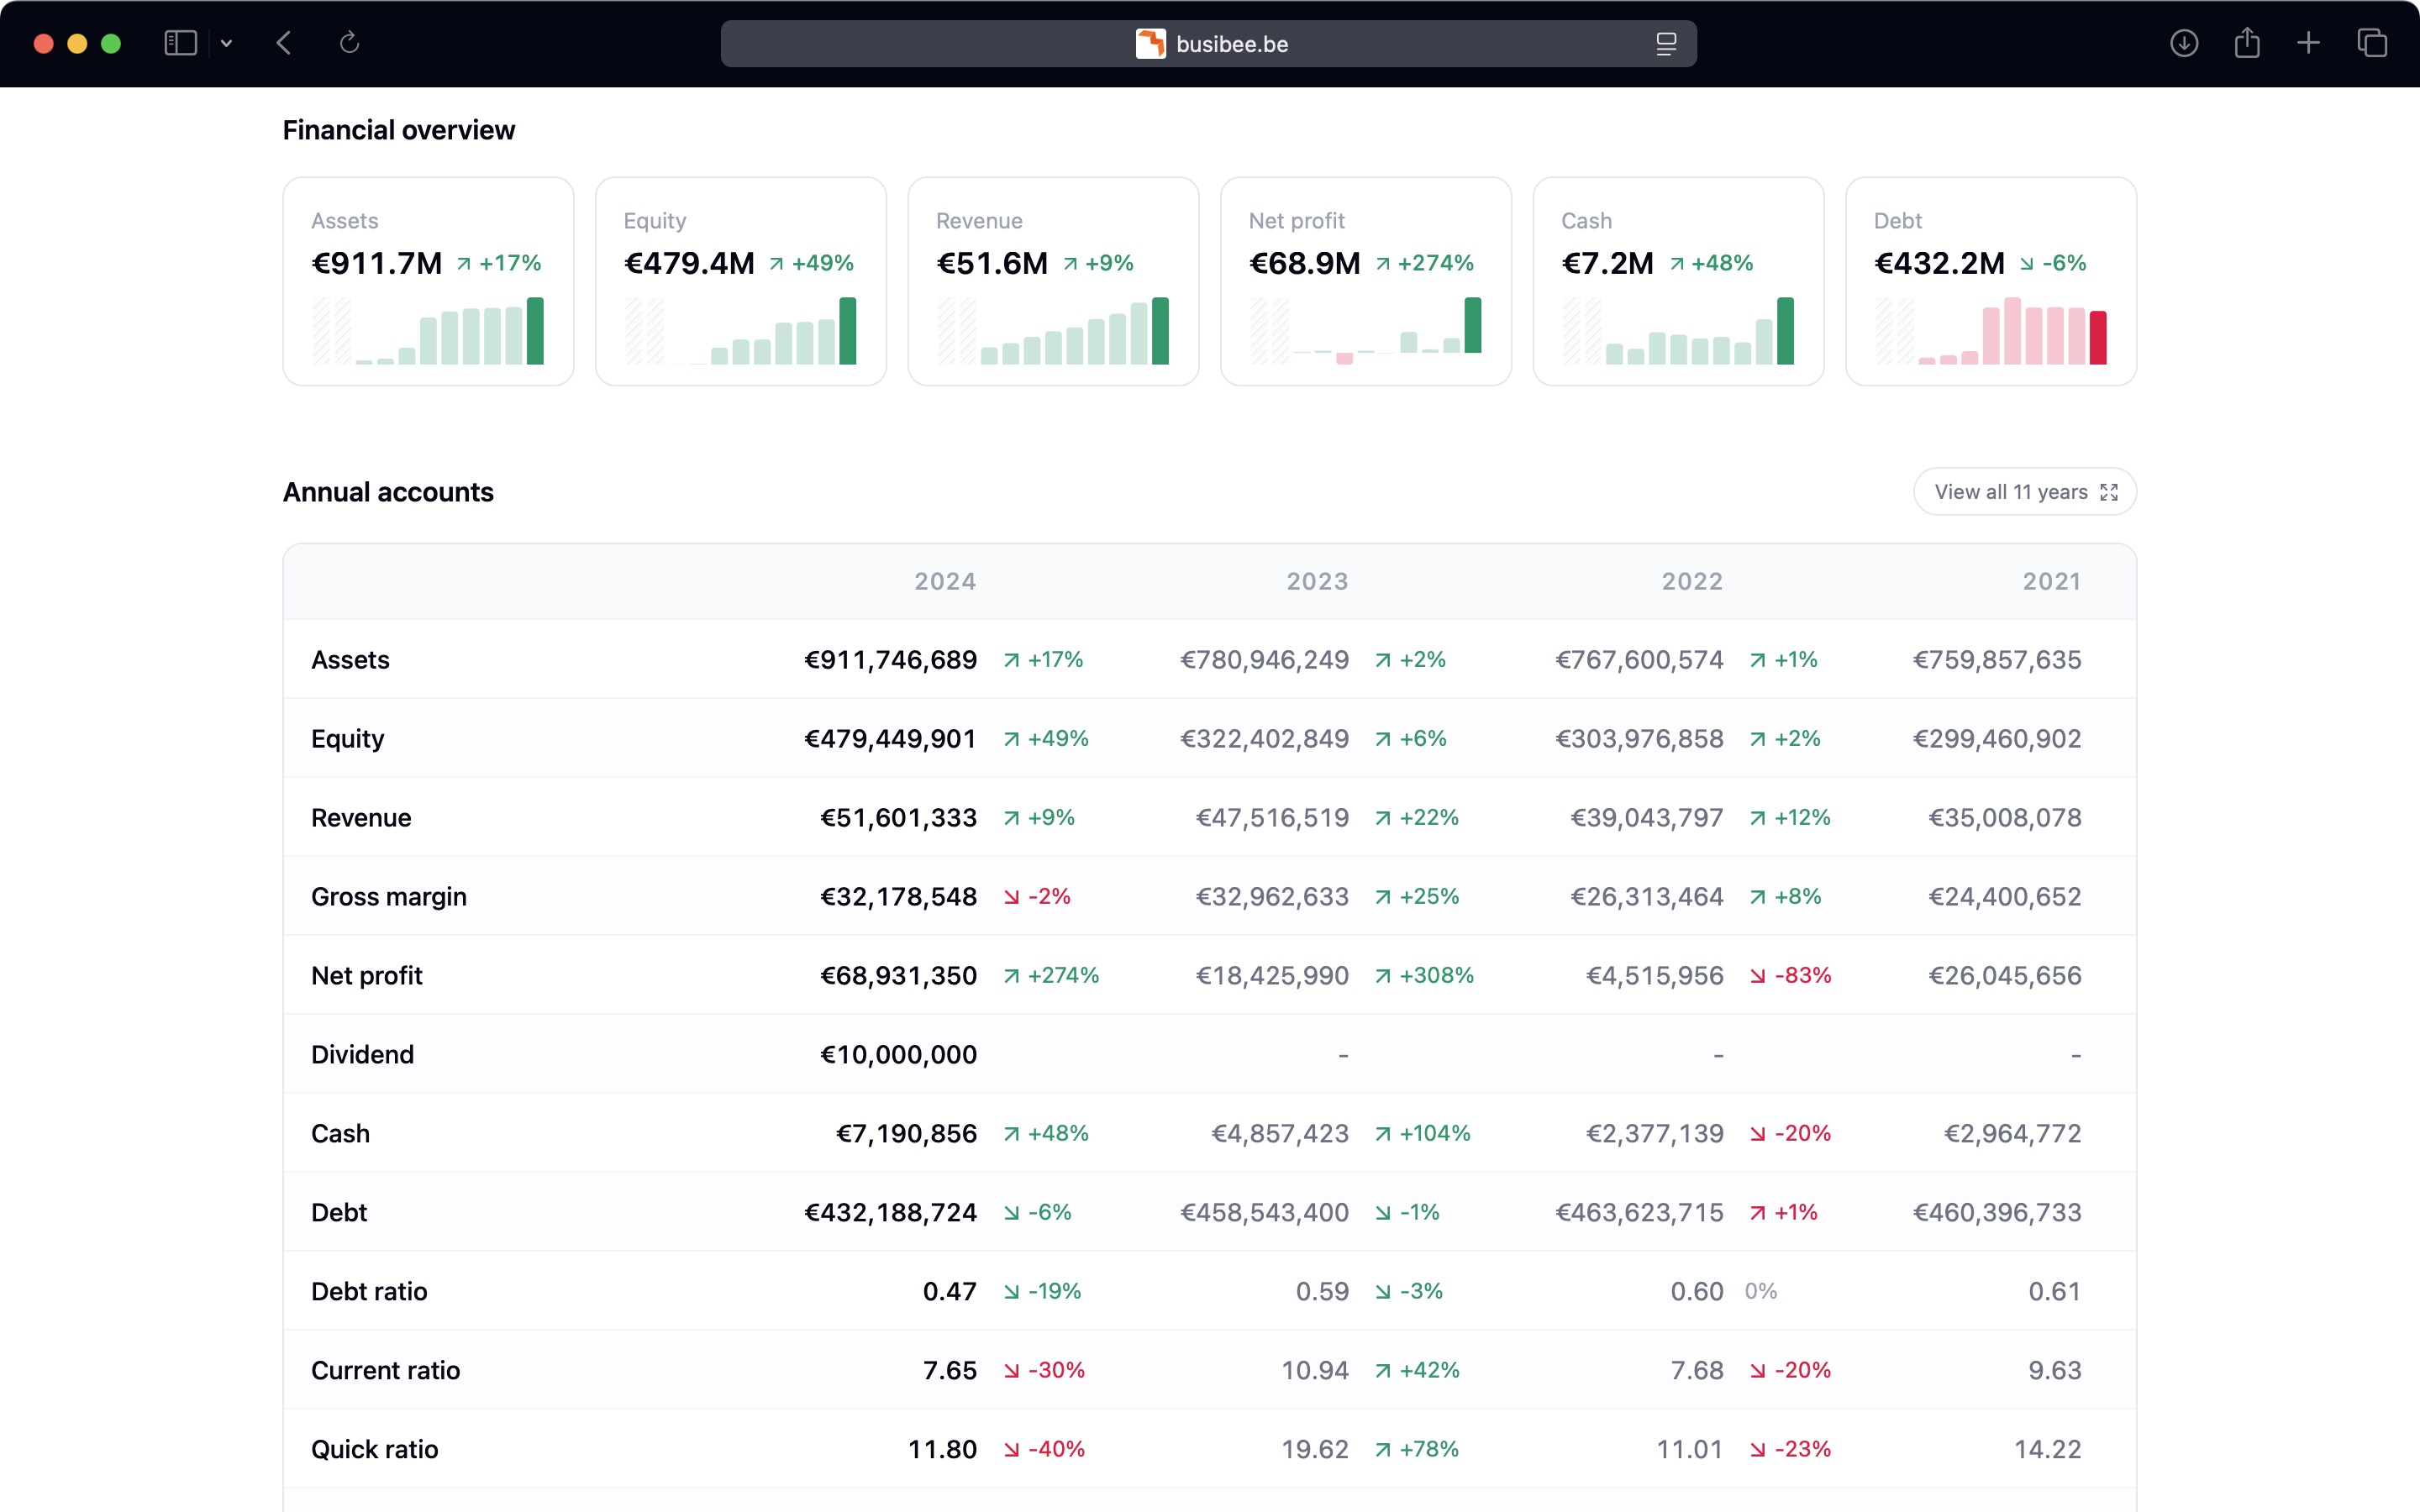Show downloads with the download icon
The width and height of the screenshot is (2420, 1512).
point(2184,43)
